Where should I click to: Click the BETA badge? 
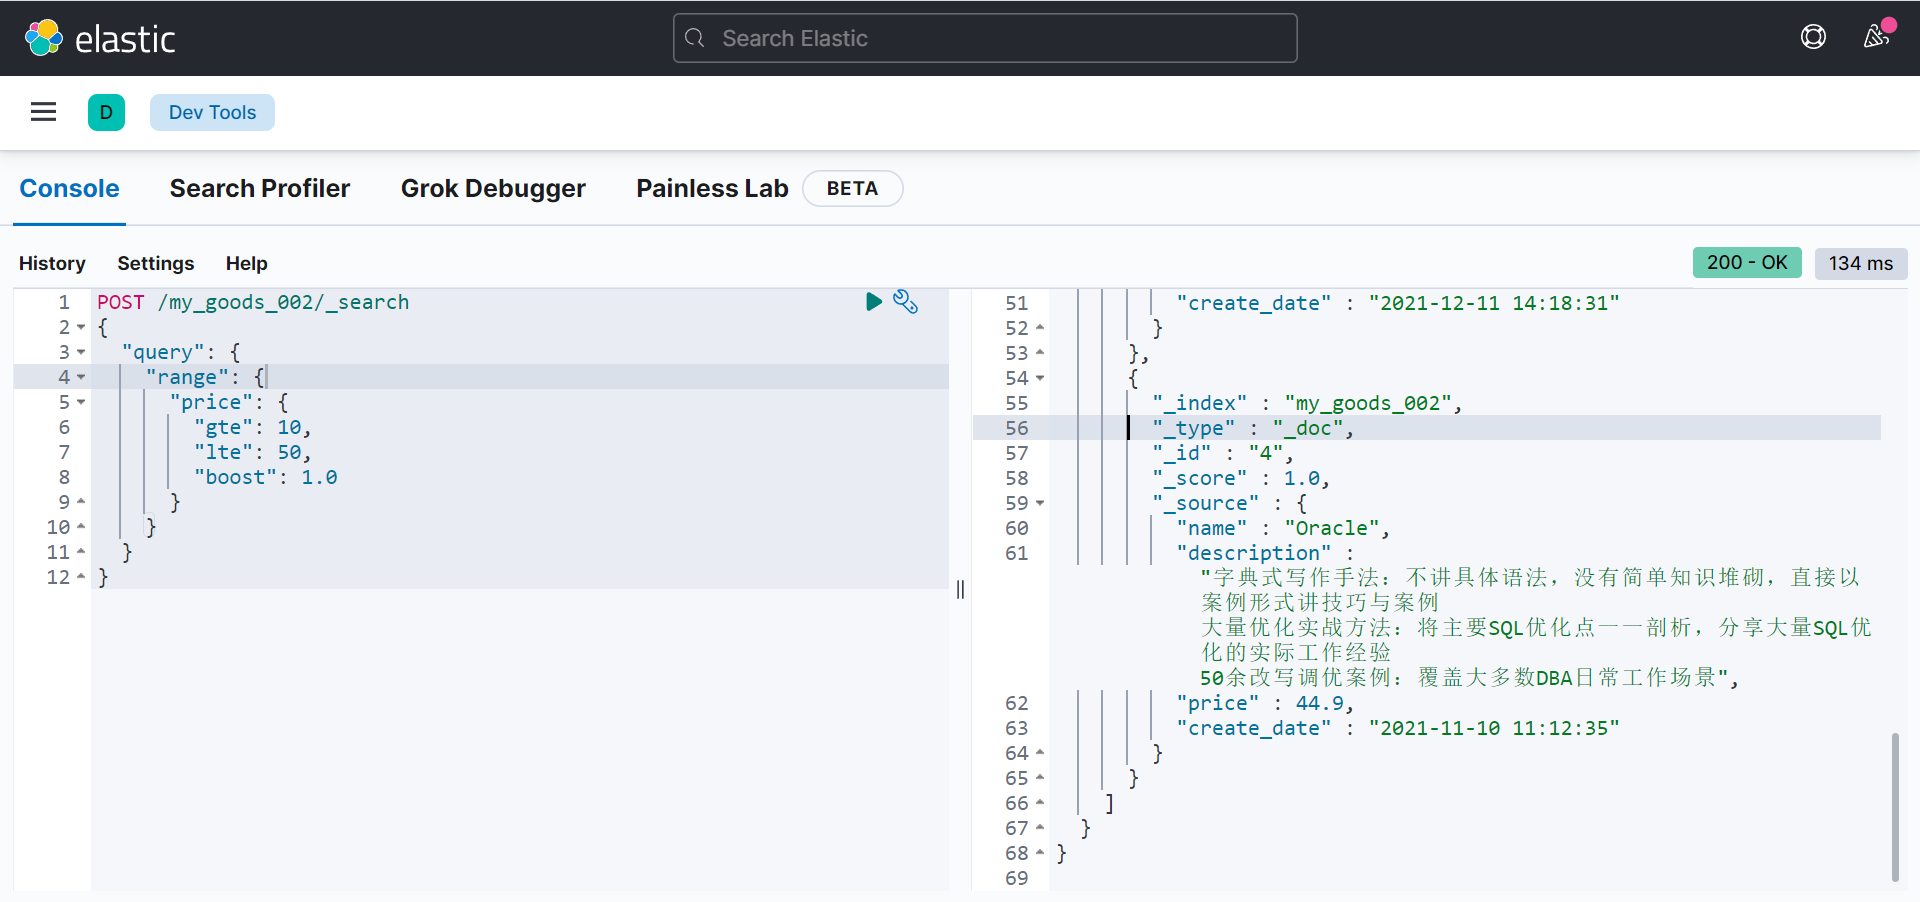pyautogui.click(x=852, y=188)
